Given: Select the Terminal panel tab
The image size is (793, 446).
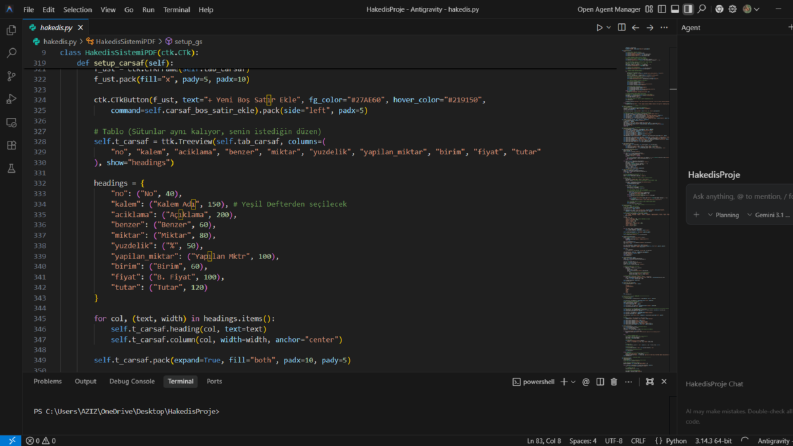Looking at the screenshot, I should click(x=181, y=381).
